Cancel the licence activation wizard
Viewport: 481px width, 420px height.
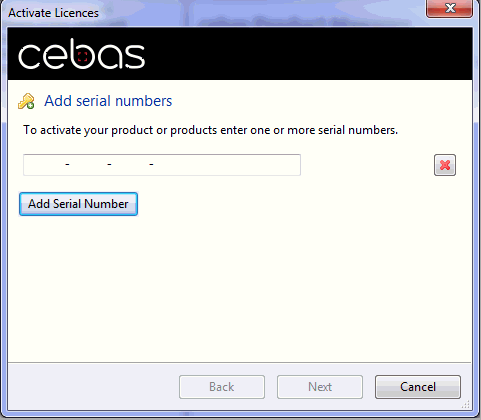[418, 387]
